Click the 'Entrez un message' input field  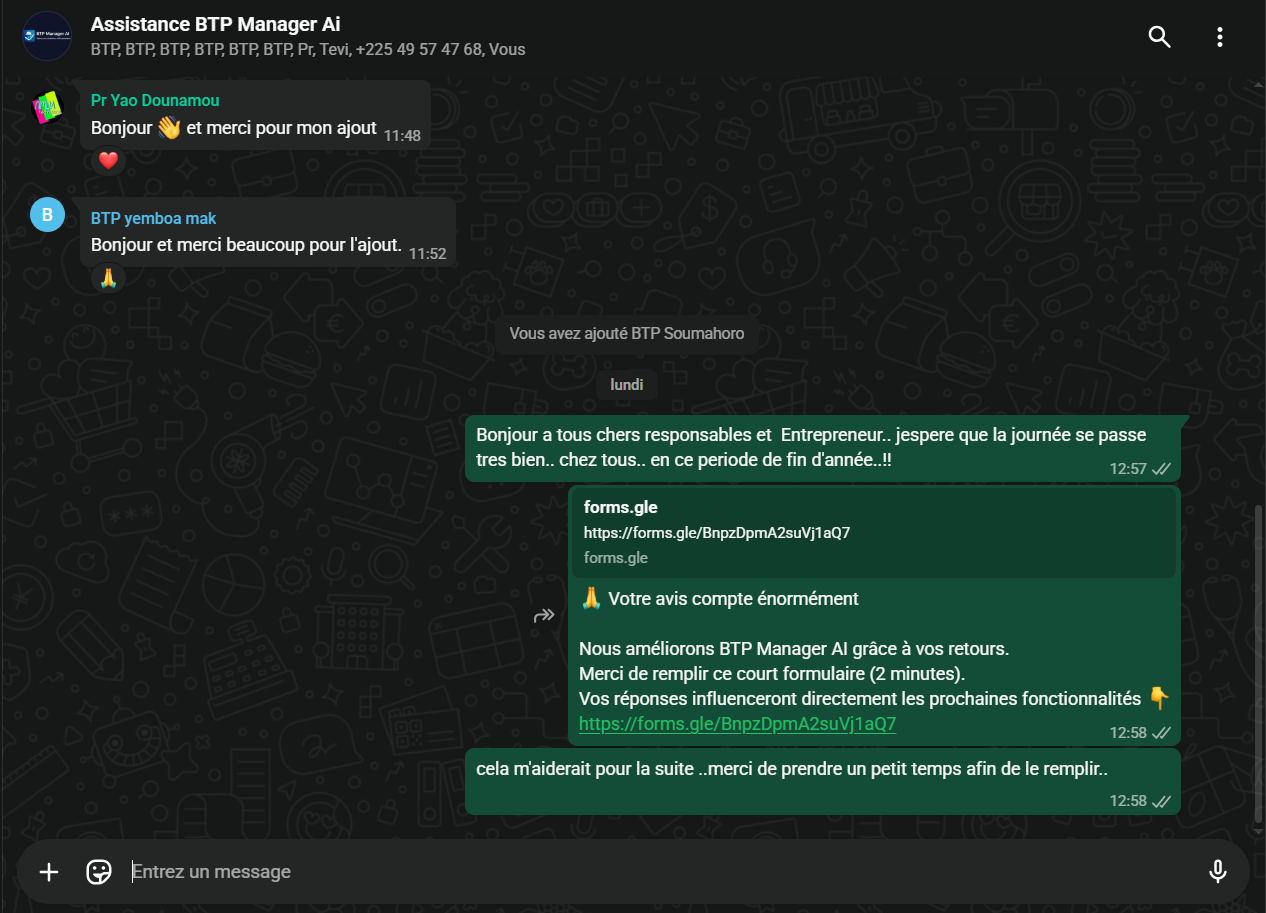tap(400, 871)
